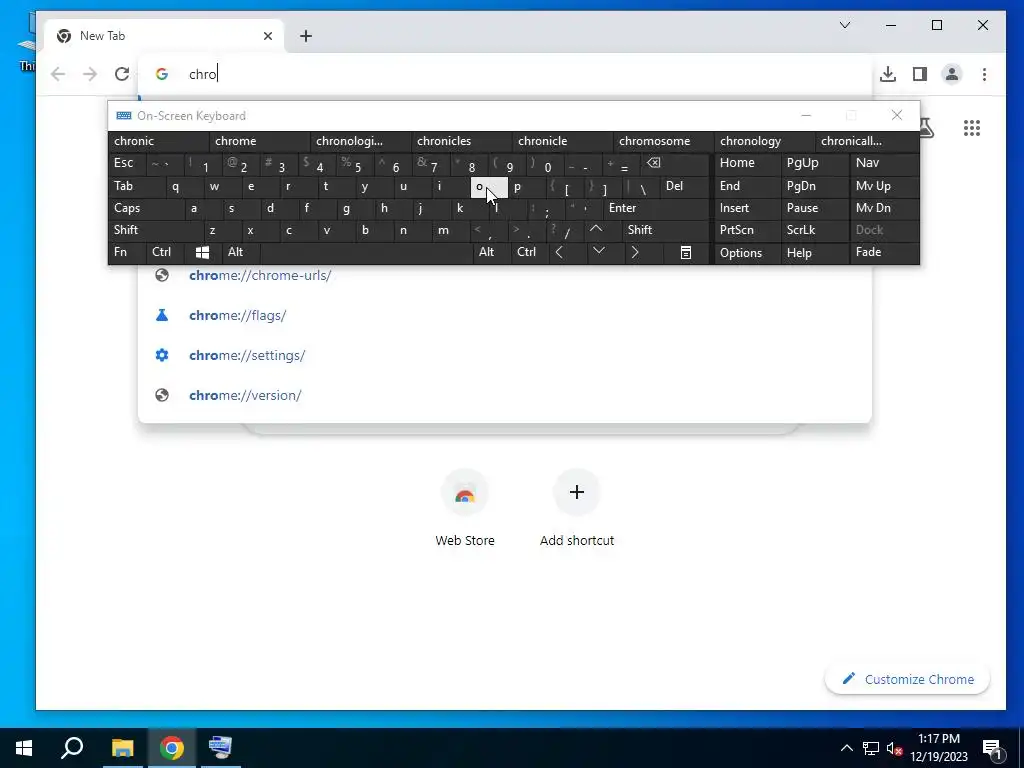Toggle left Ctrl key on keyboard
Viewport: 1024px width, 768px height.
[x=167, y=252]
